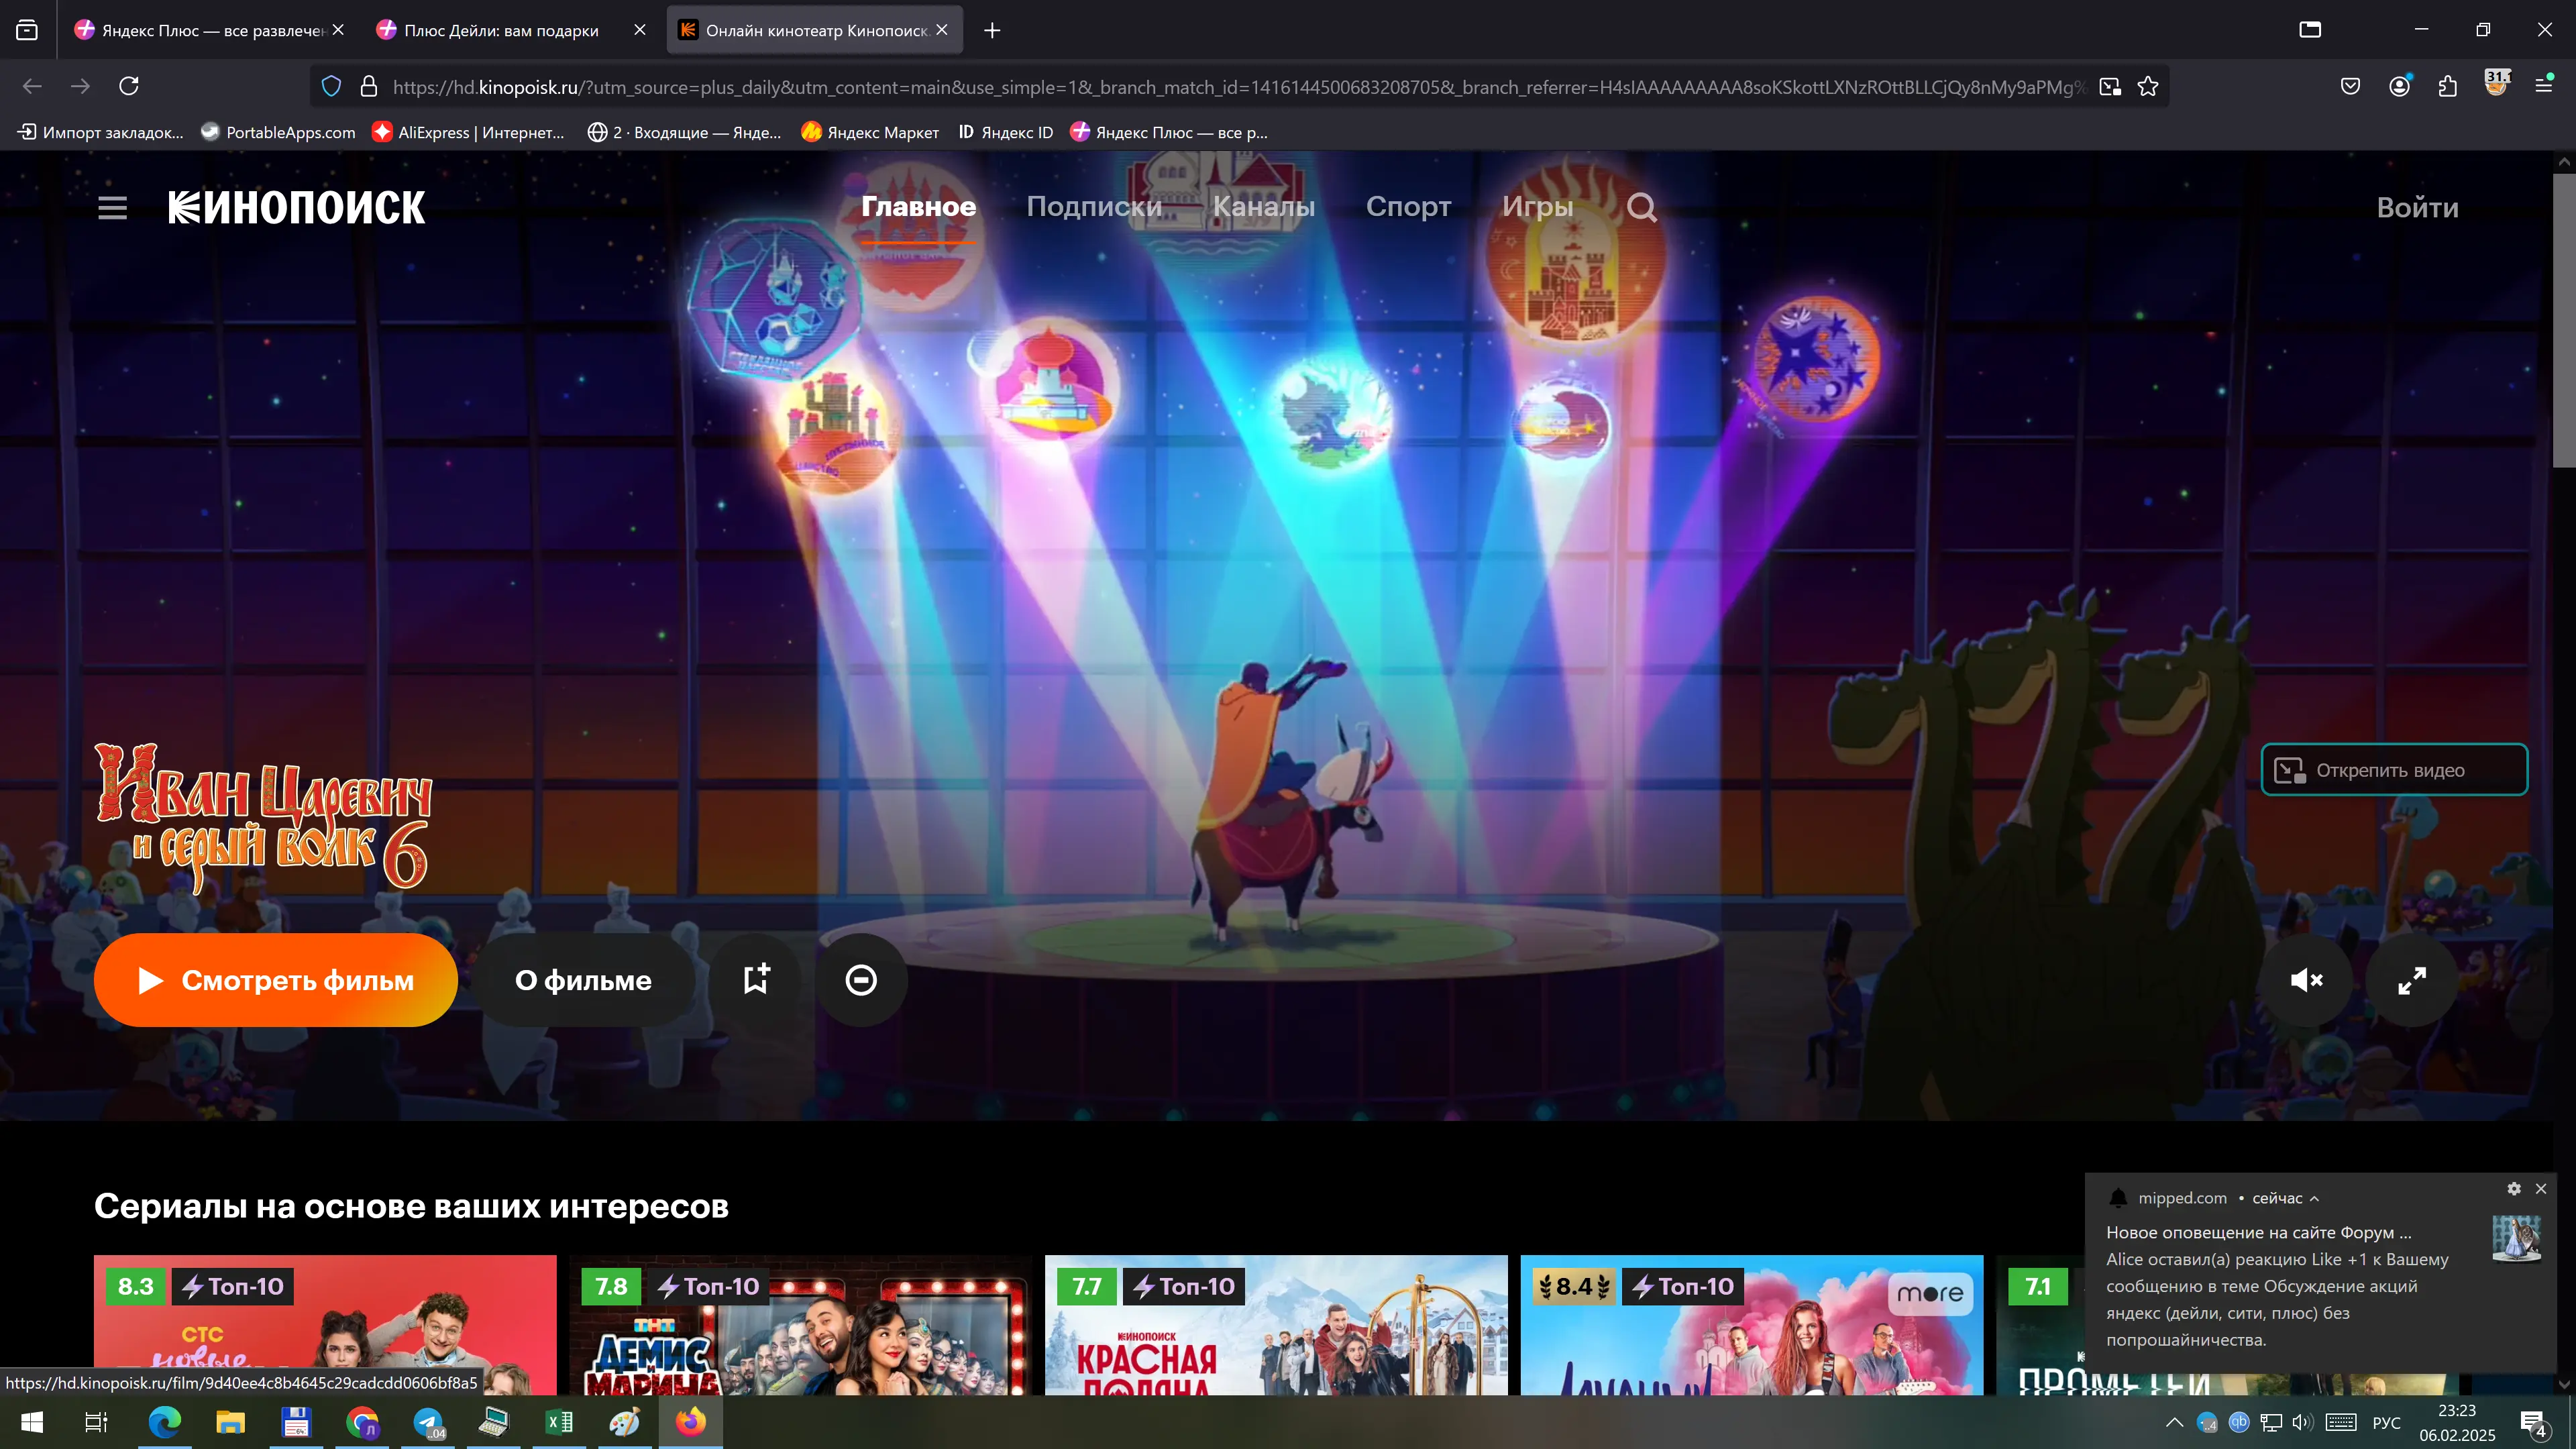Image resolution: width=2576 pixels, height=1449 pixels.
Task: Show hidden system tray icons
Action: pos(2174,1423)
